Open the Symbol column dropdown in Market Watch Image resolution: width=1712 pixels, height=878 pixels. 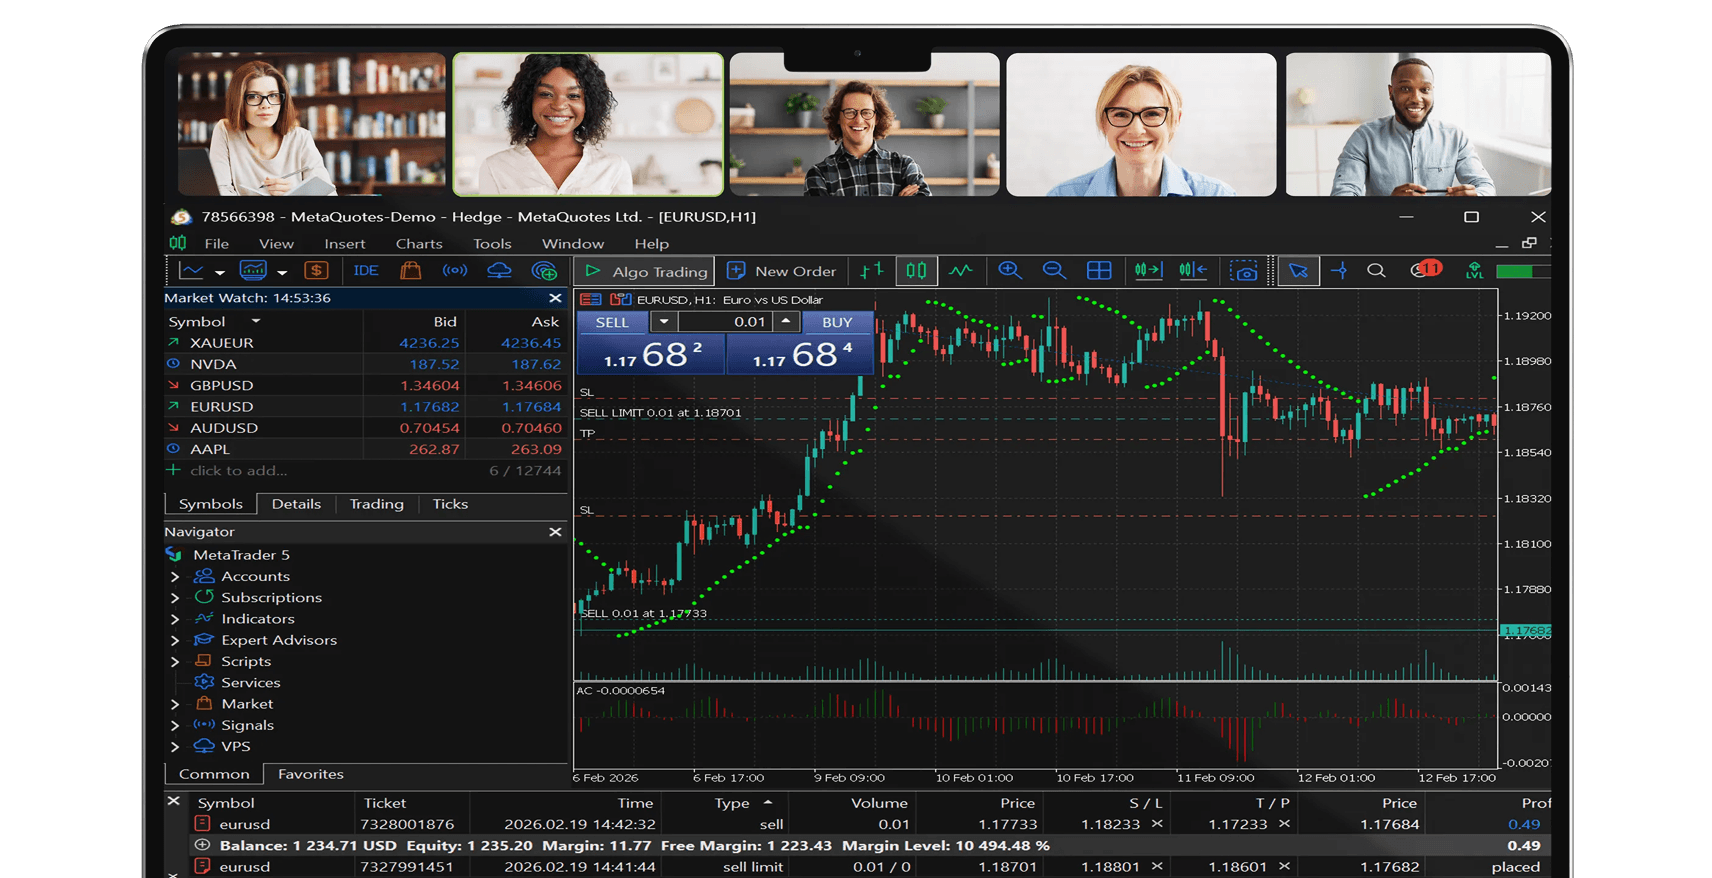click(x=256, y=321)
